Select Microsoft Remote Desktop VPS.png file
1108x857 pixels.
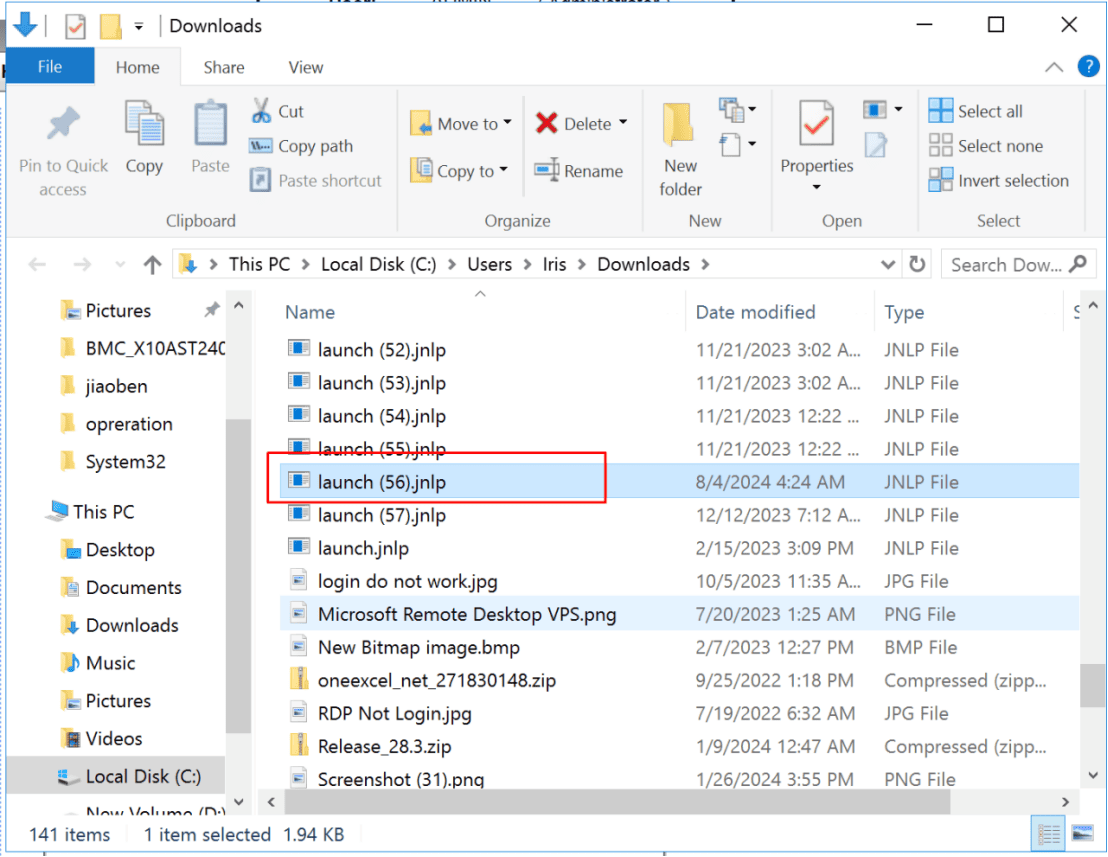coord(680,614)
